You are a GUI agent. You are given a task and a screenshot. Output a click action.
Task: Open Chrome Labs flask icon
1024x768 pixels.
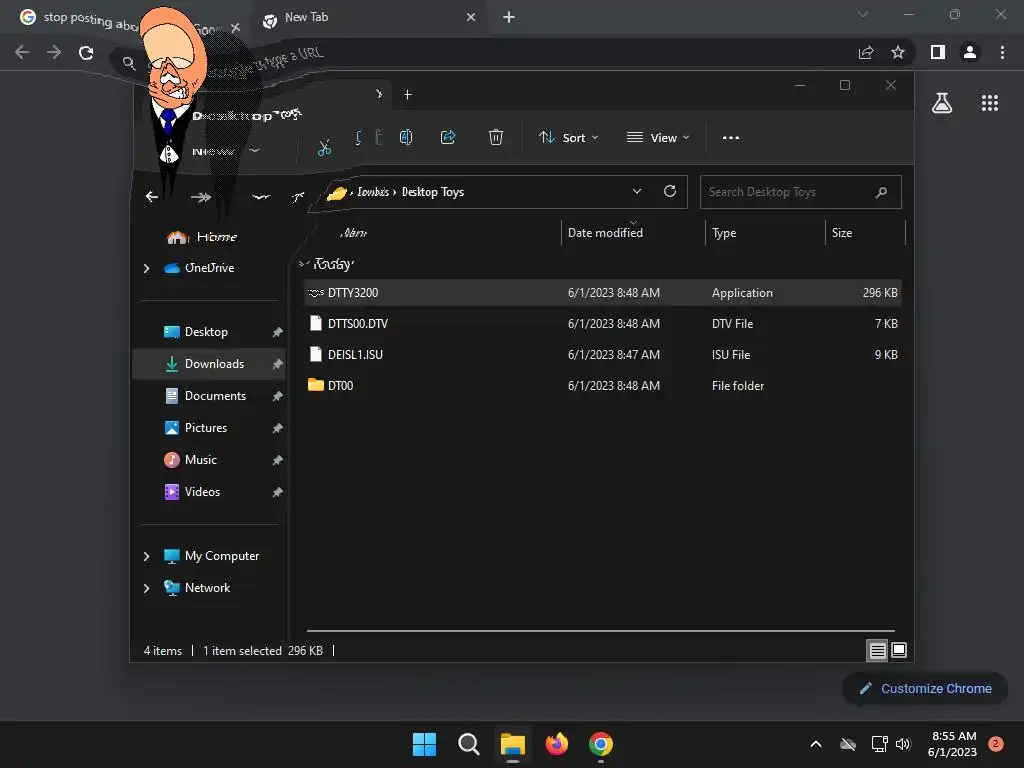(x=942, y=103)
